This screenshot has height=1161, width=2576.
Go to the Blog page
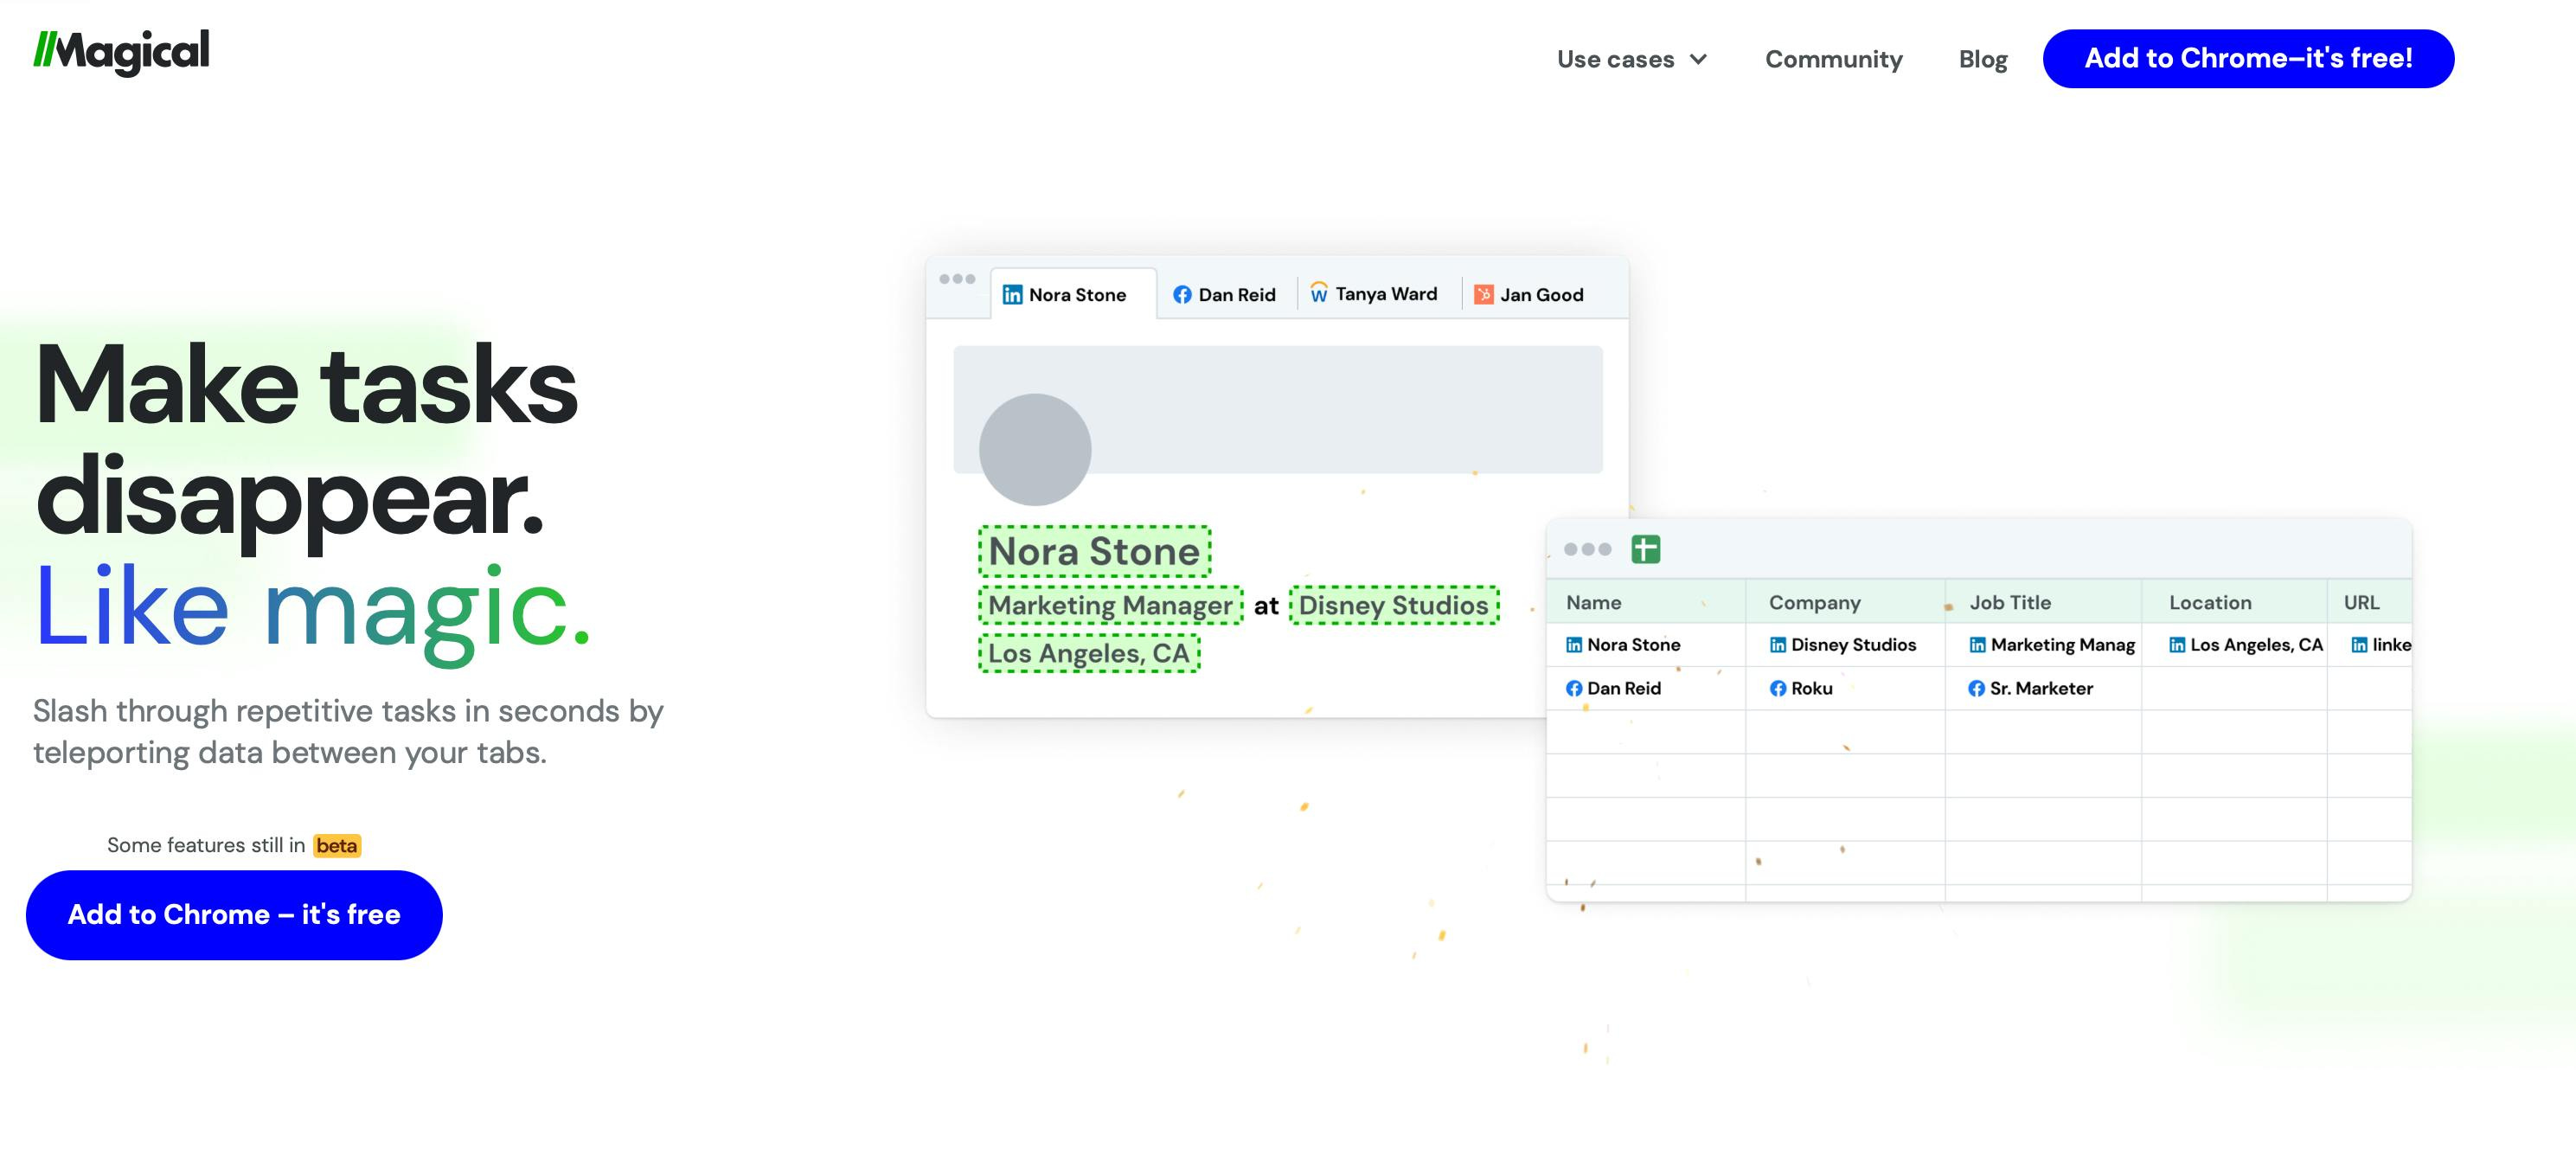tap(1982, 60)
